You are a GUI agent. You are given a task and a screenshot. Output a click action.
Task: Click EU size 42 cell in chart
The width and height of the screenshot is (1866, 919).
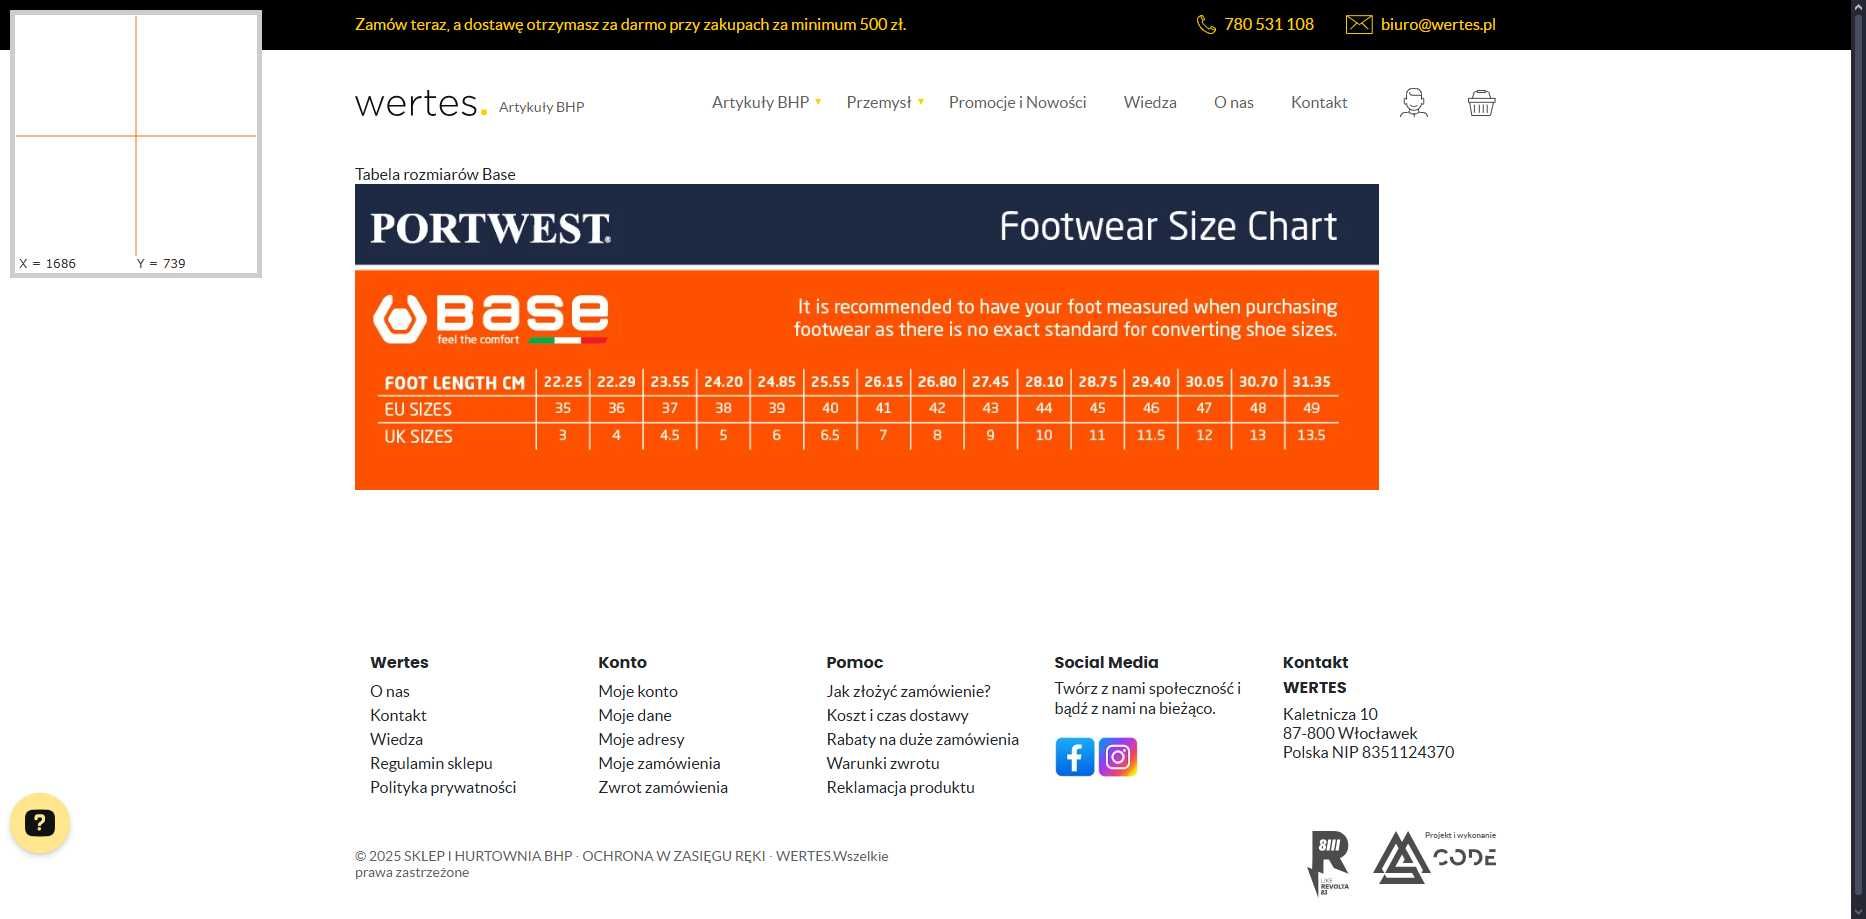[x=937, y=408]
